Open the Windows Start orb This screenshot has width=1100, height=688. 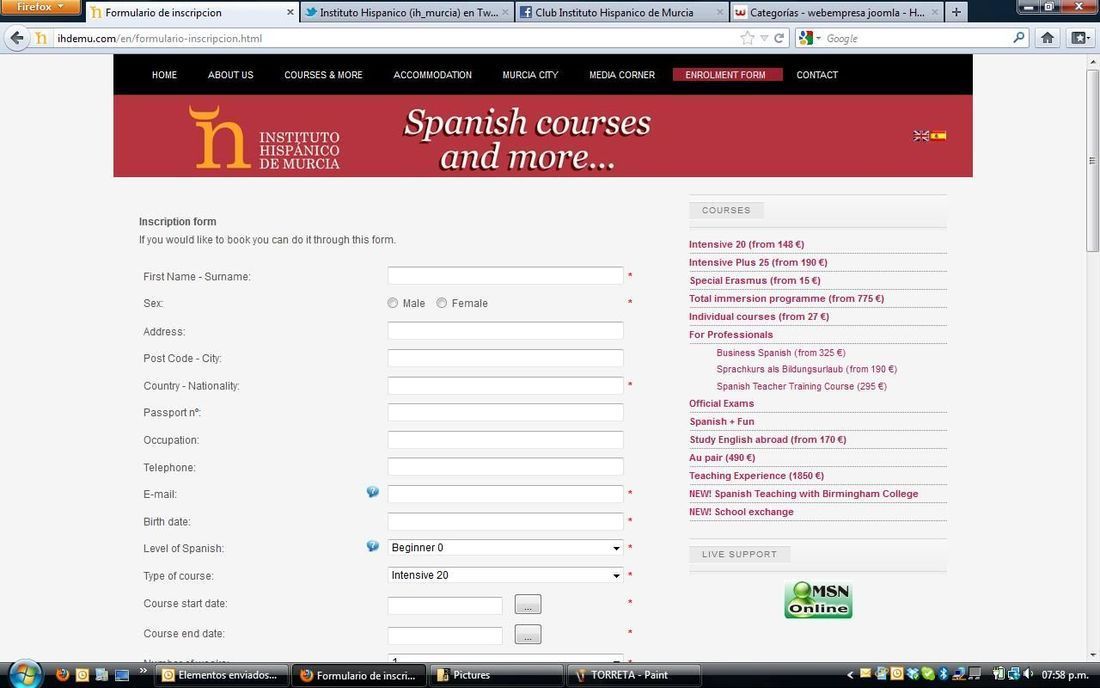[25, 675]
